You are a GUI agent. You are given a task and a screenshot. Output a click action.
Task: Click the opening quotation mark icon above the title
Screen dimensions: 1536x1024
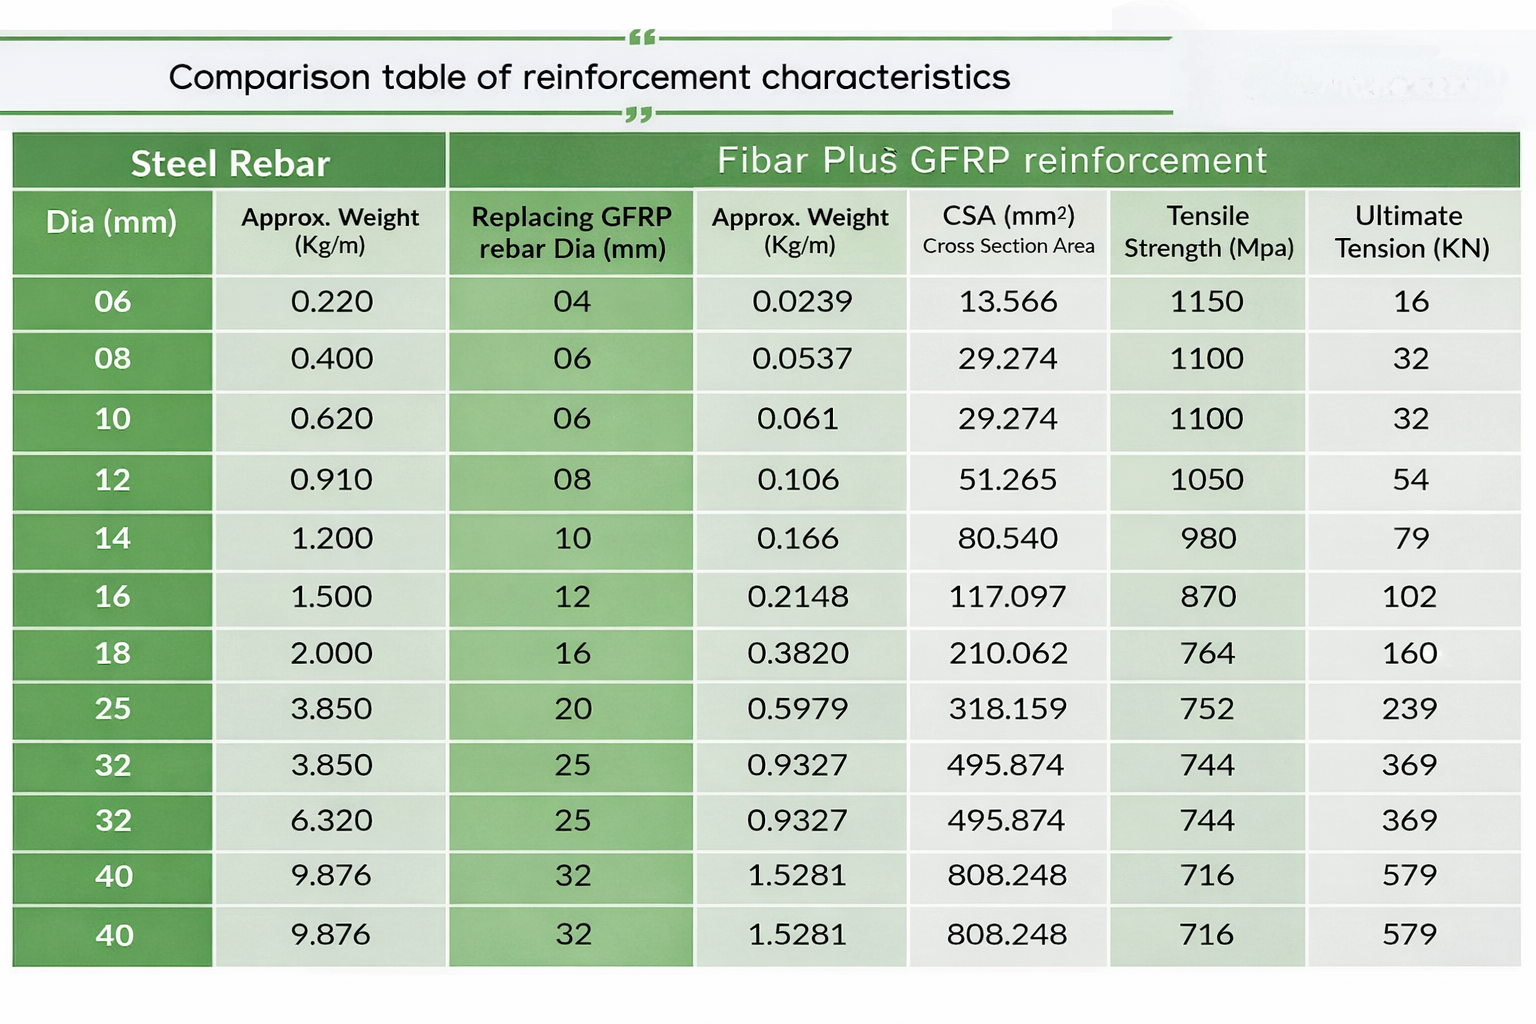[642, 38]
